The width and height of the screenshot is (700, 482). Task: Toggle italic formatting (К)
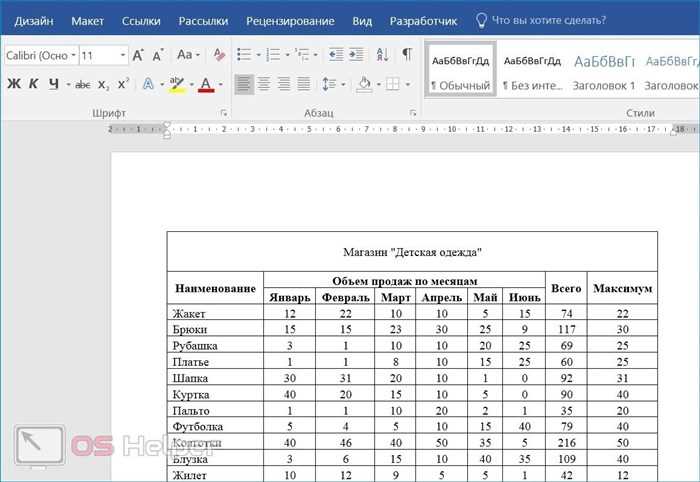pyautogui.click(x=33, y=83)
